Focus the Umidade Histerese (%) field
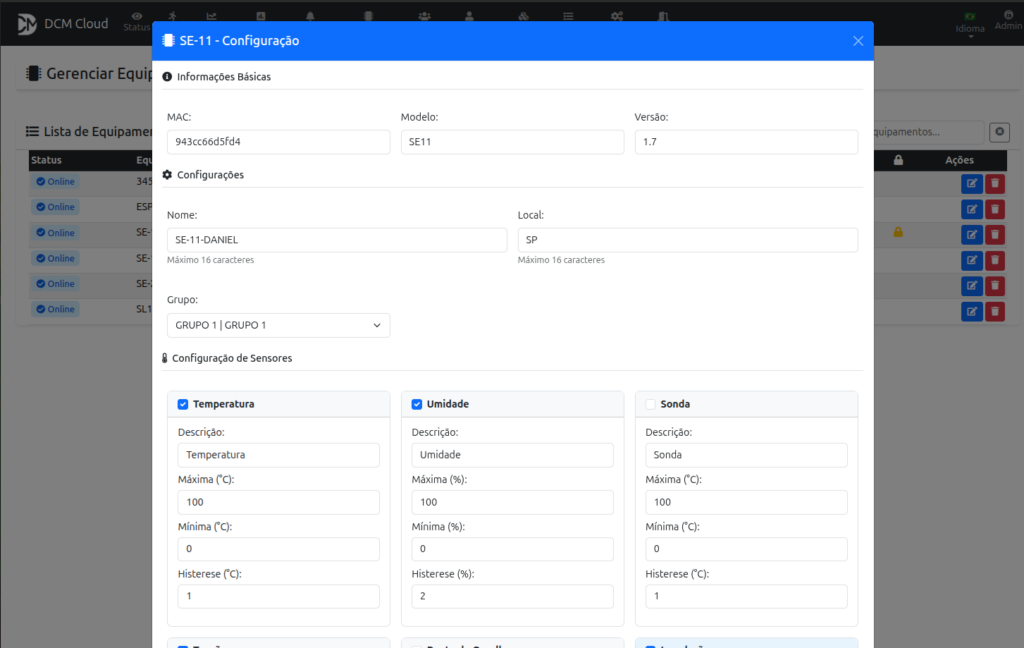The width and height of the screenshot is (1024, 648). [512, 596]
